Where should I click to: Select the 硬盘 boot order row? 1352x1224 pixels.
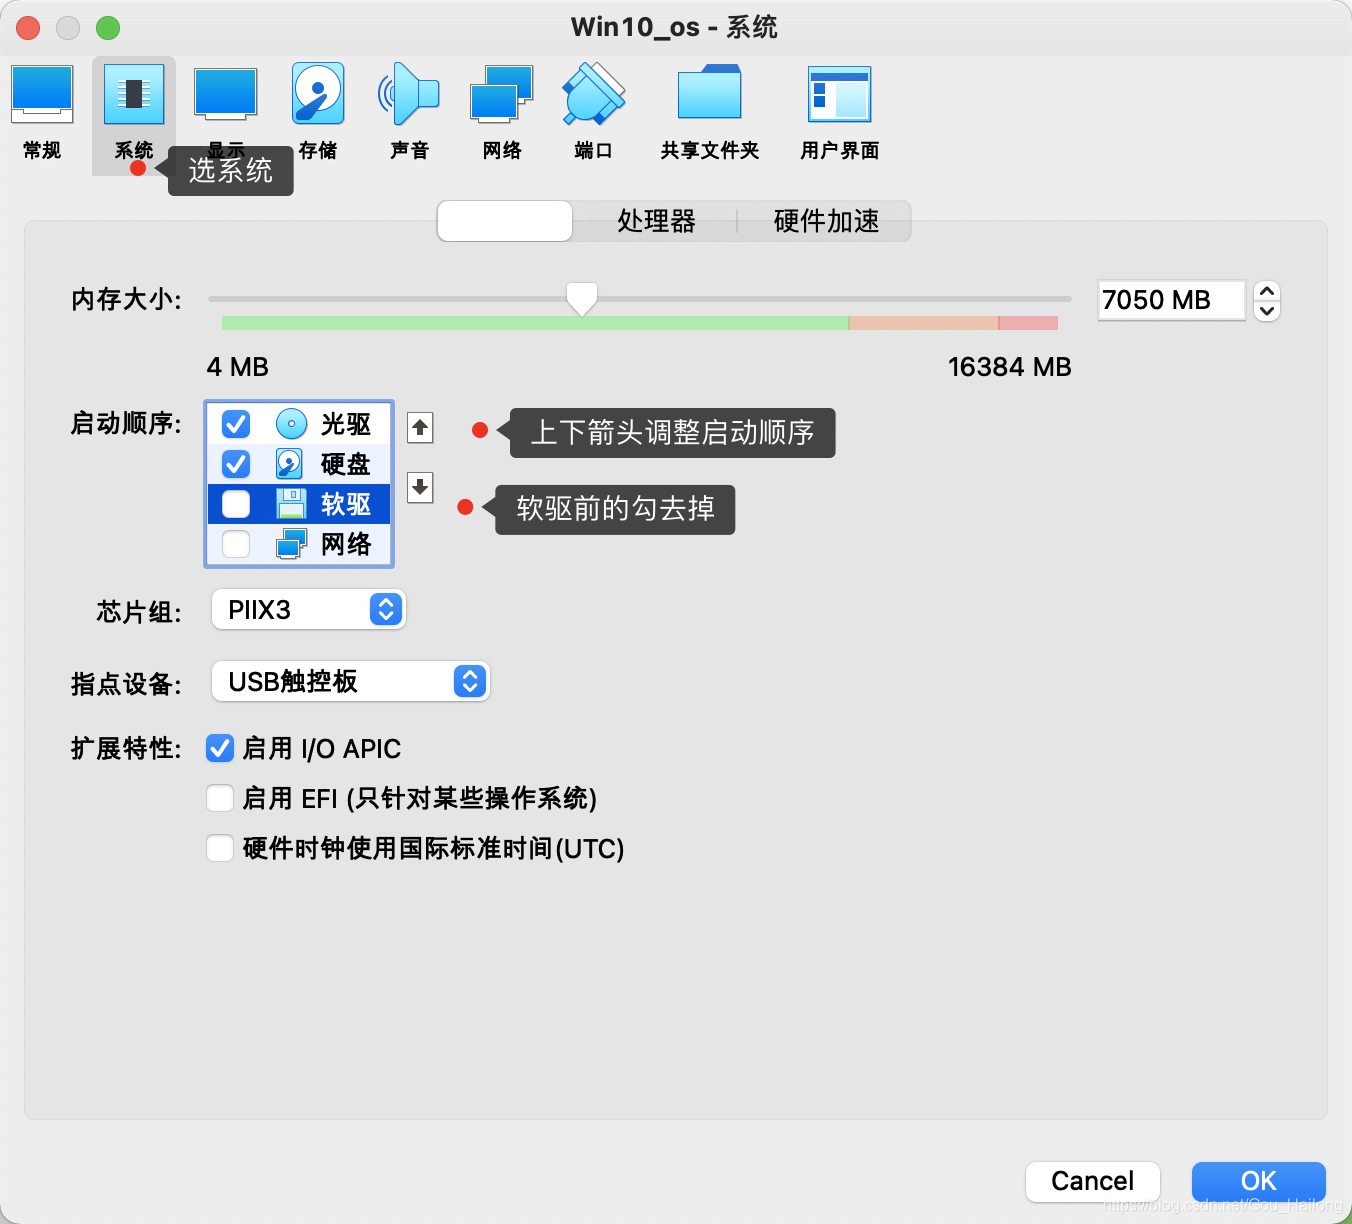(x=299, y=464)
